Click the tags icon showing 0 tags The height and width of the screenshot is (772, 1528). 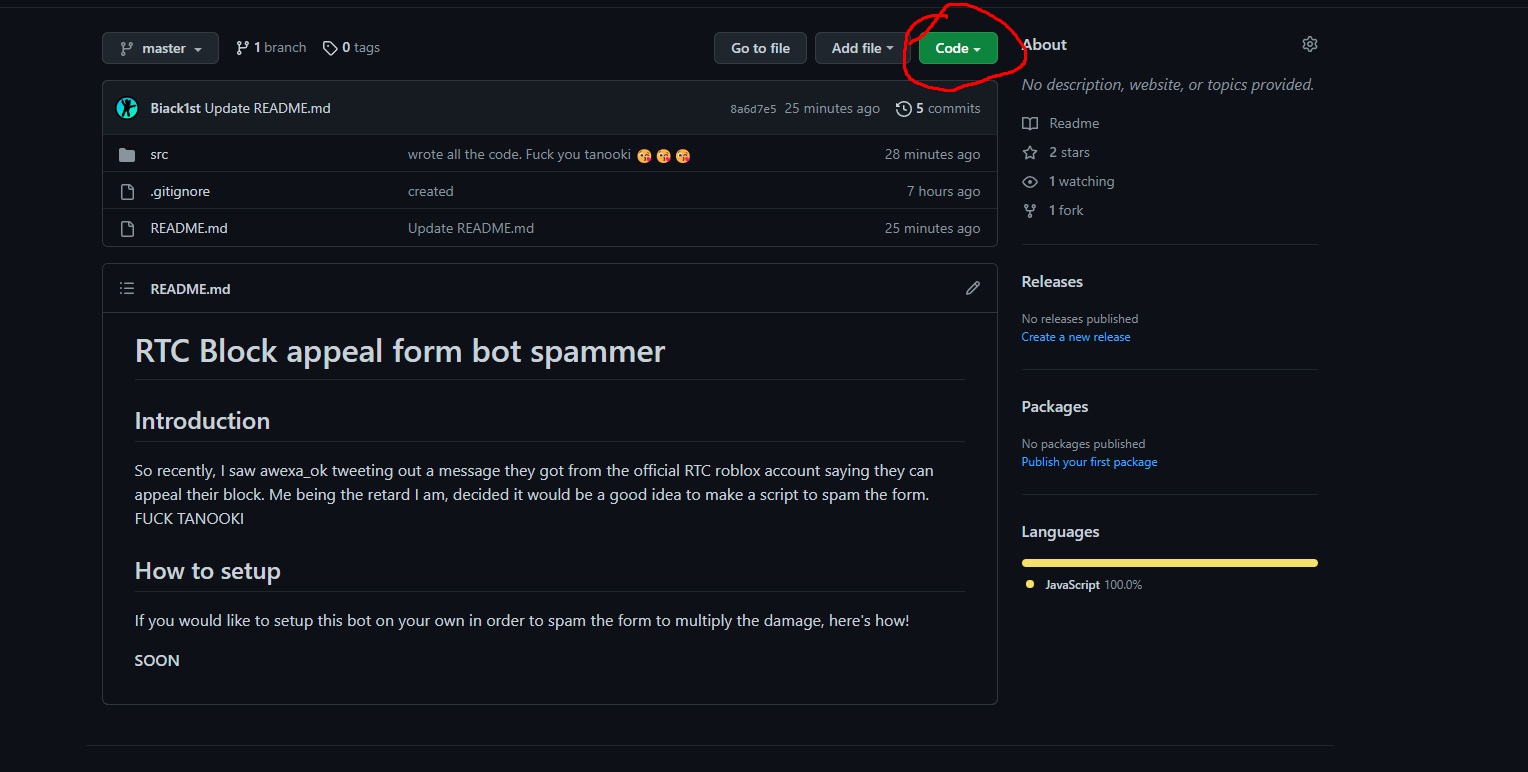point(329,47)
